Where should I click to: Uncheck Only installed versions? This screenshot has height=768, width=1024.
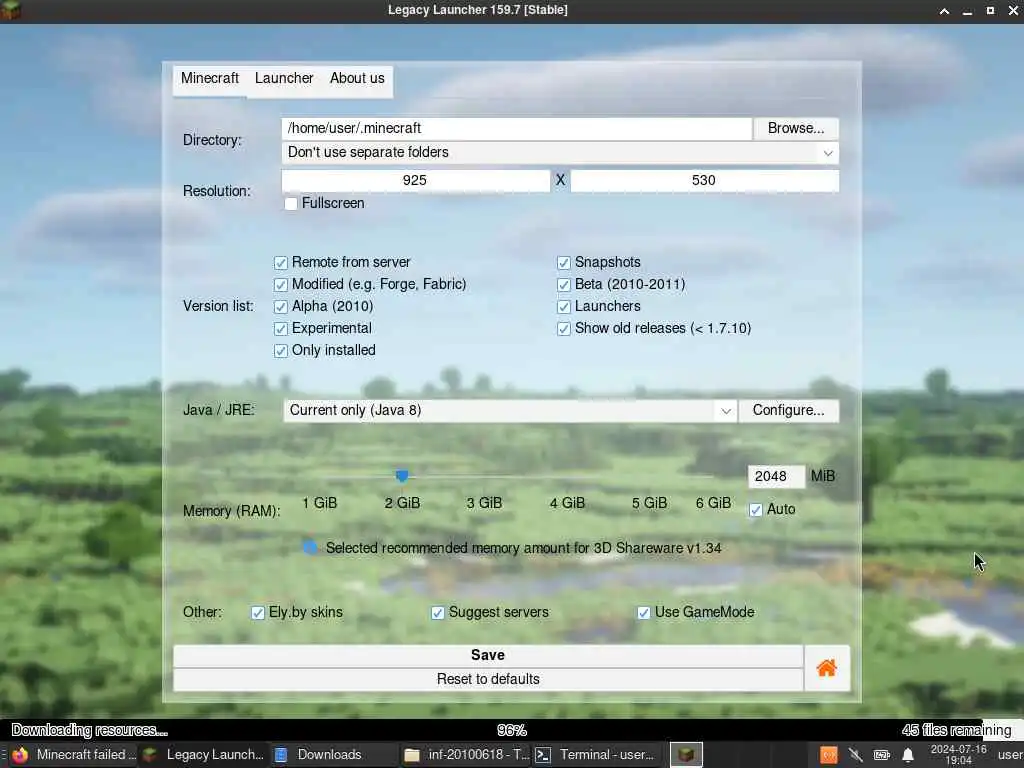point(281,351)
